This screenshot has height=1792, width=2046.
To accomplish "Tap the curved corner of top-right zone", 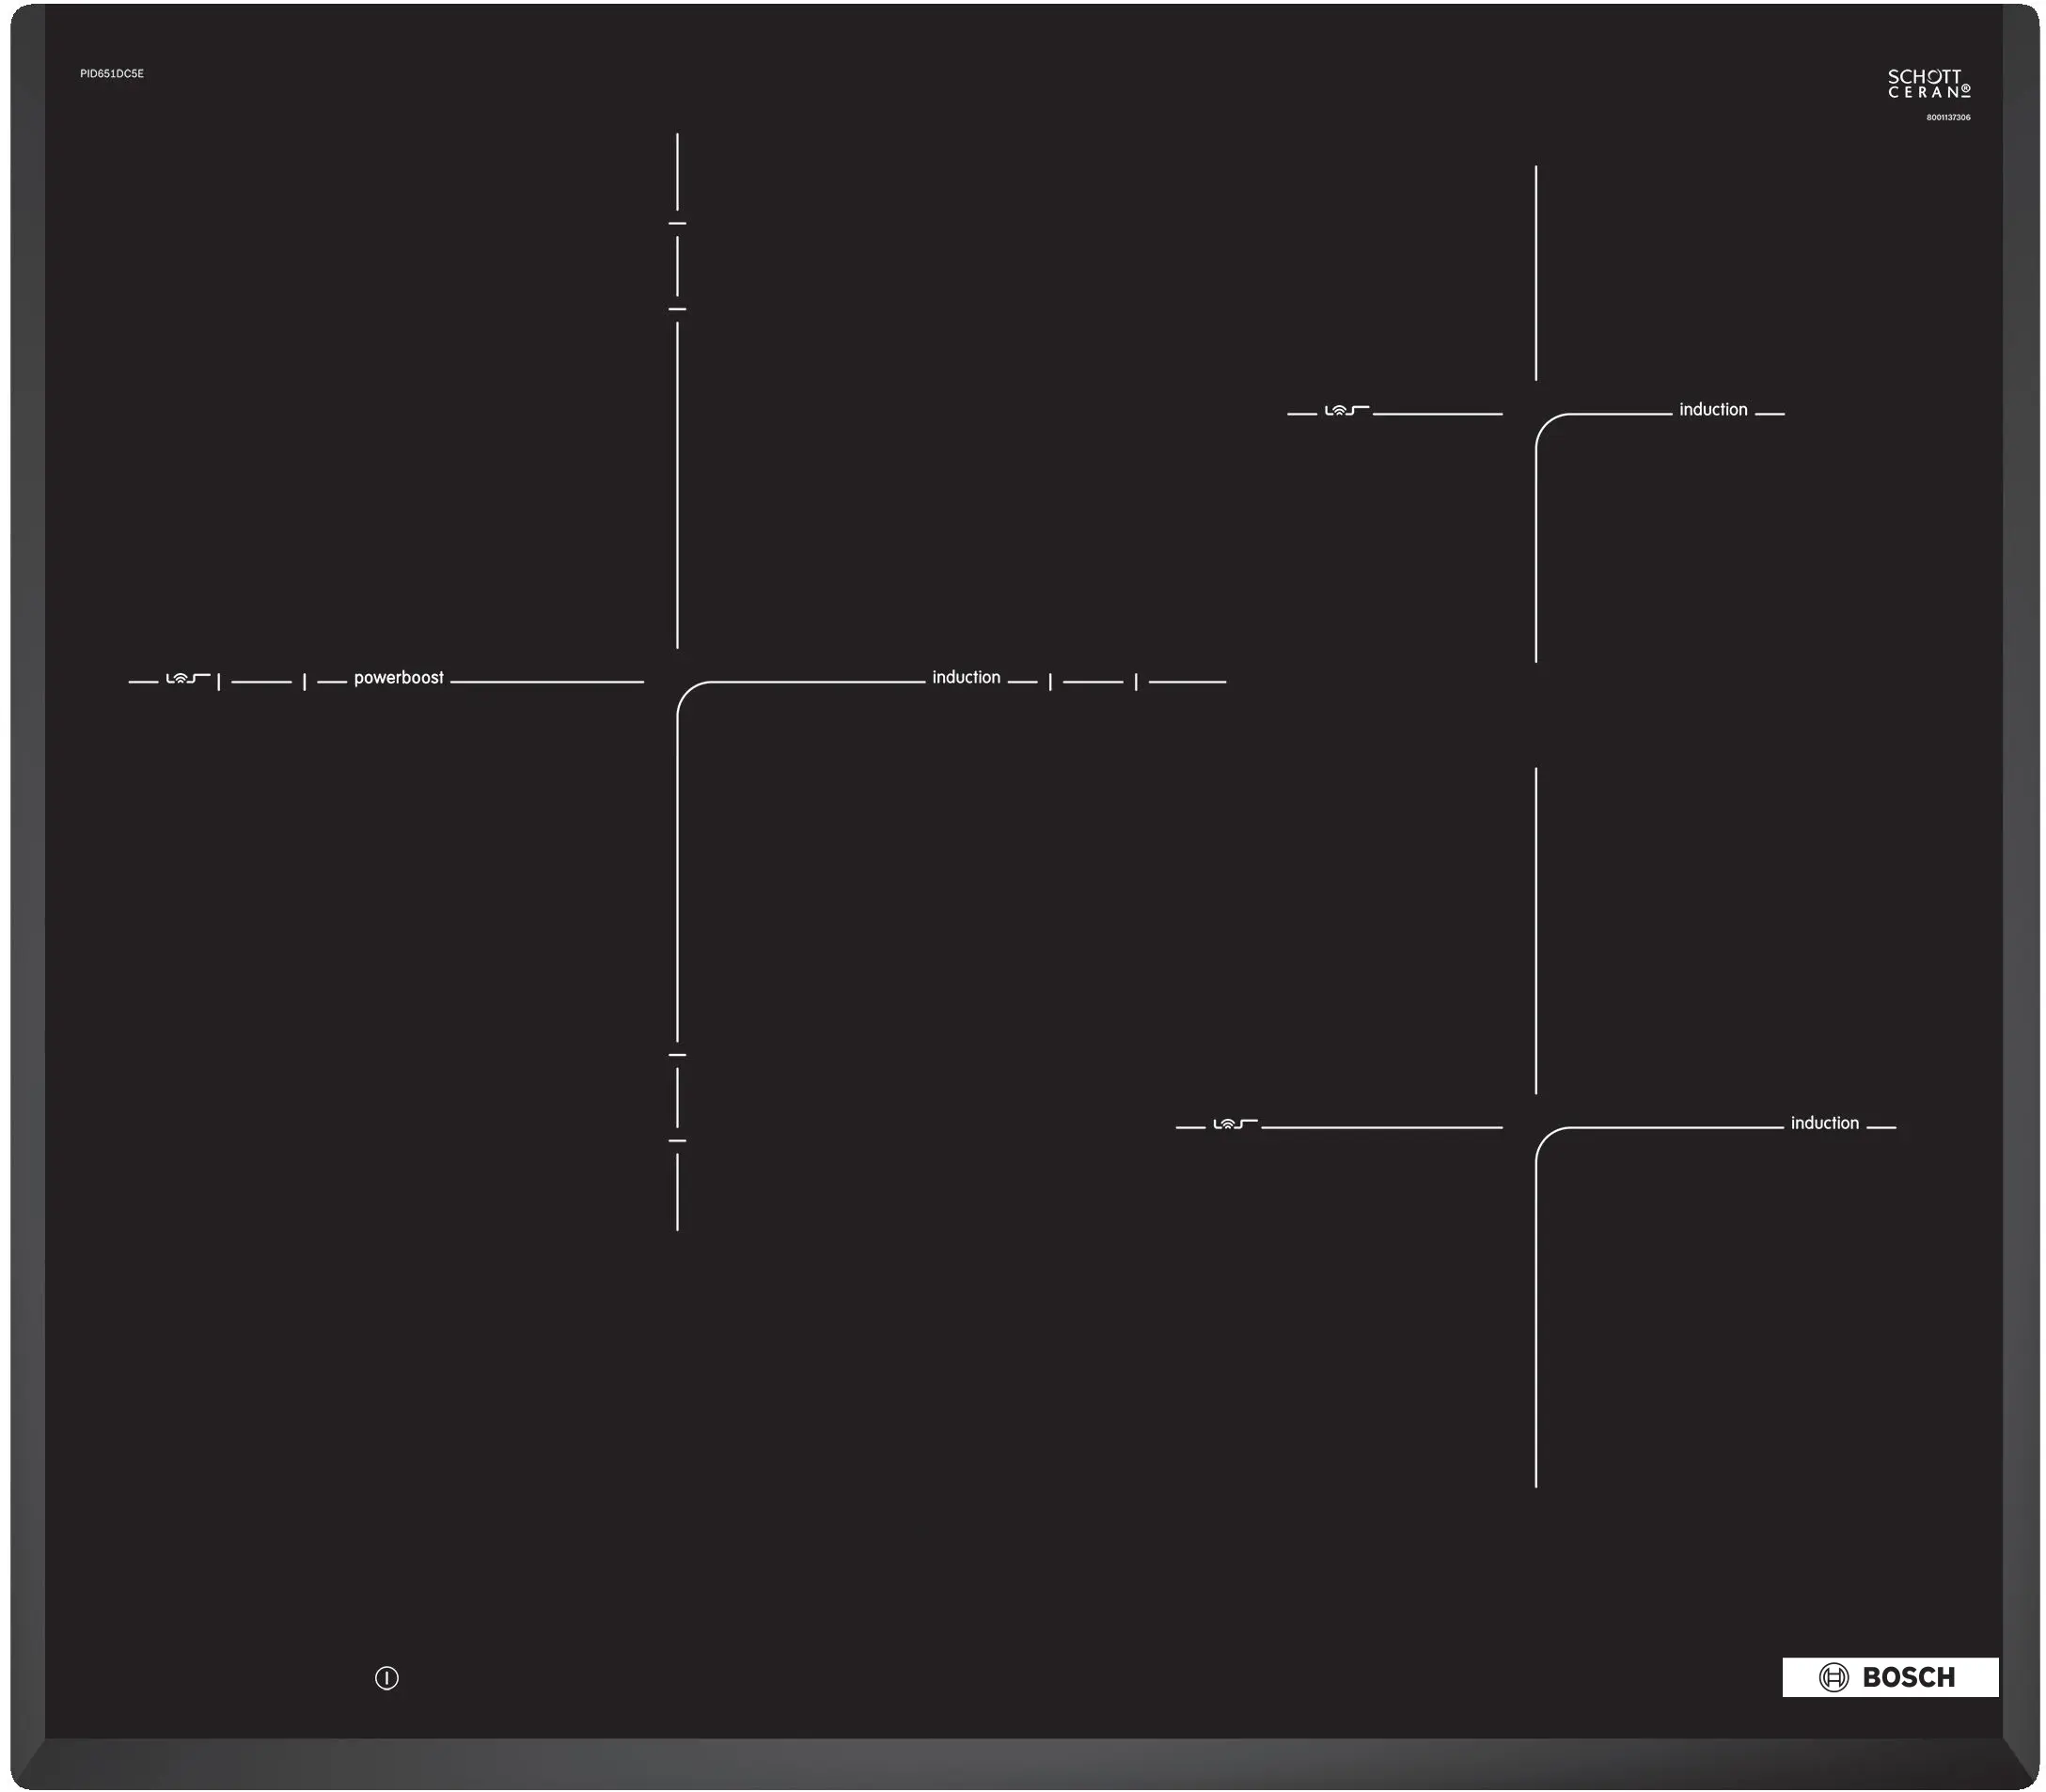I will (x=1546, y=424).
